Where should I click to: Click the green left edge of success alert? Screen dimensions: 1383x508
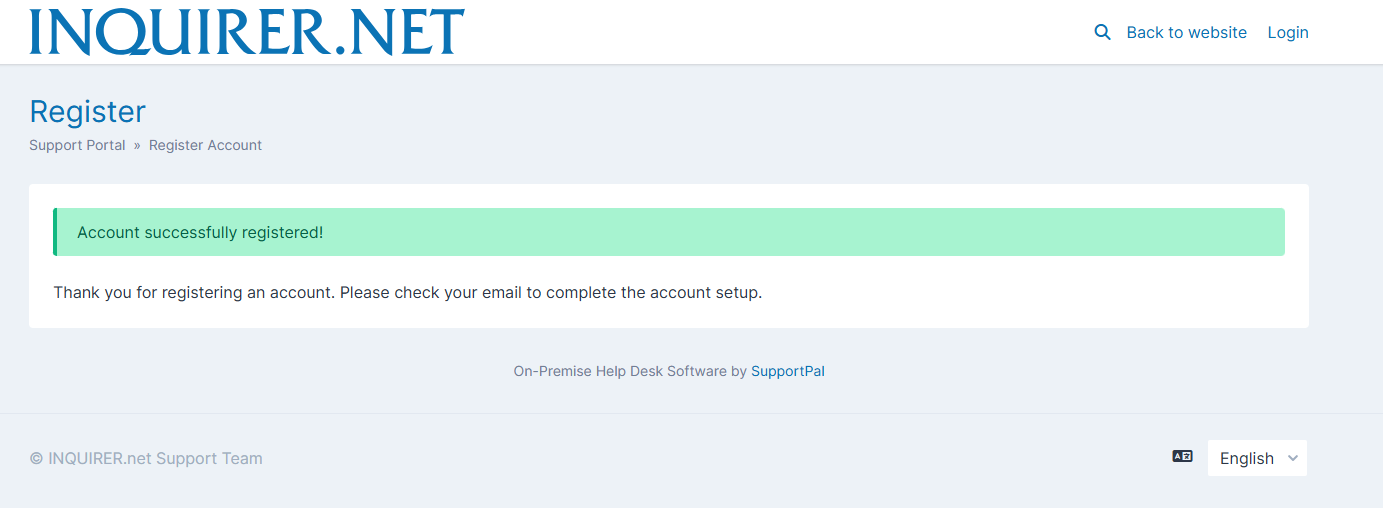click(55, 232)
